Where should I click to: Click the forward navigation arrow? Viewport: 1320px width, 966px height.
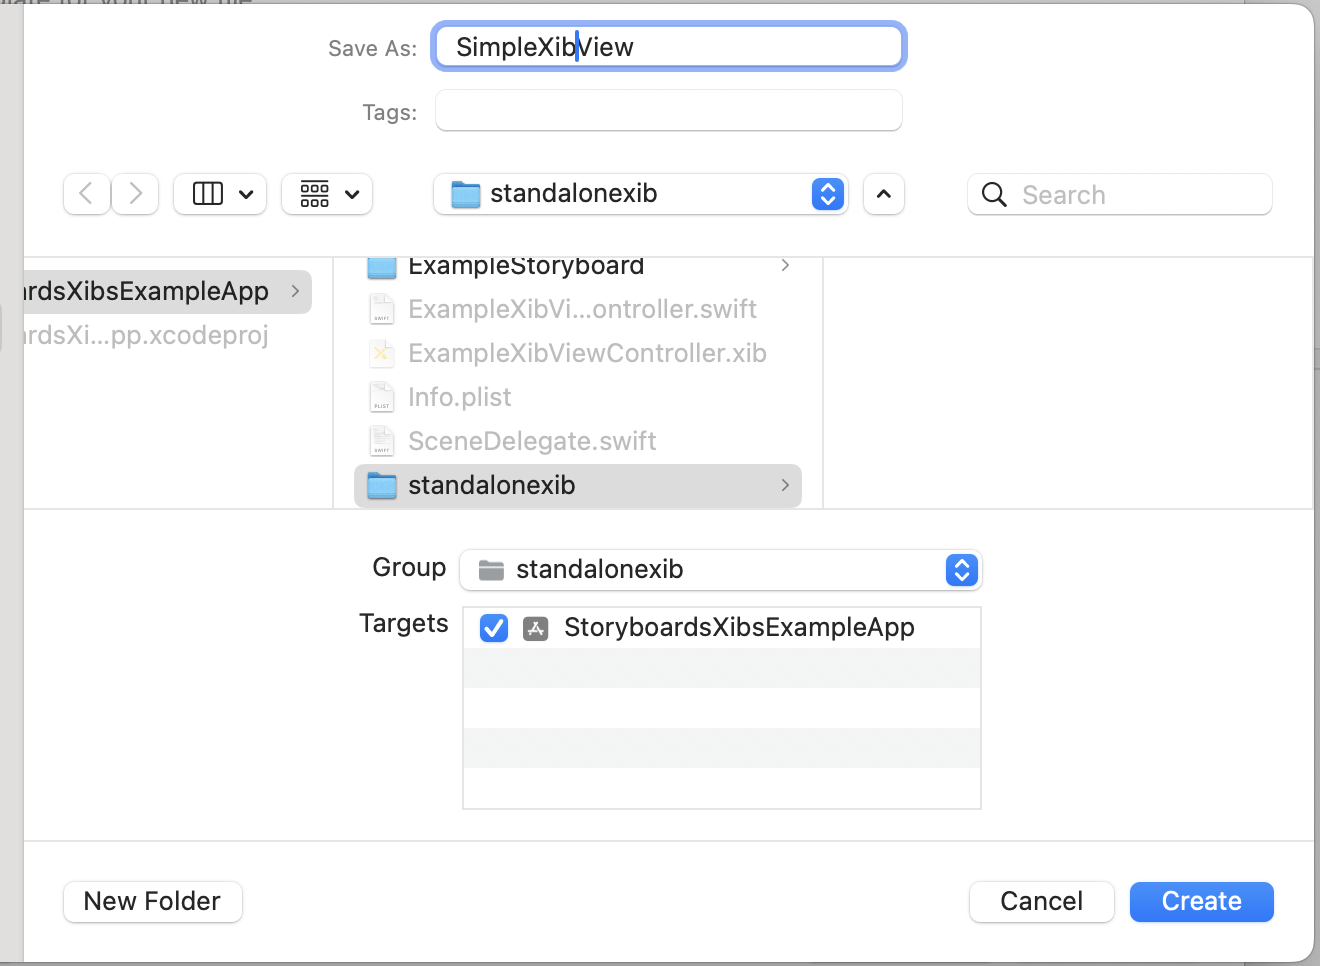(135, 194)
